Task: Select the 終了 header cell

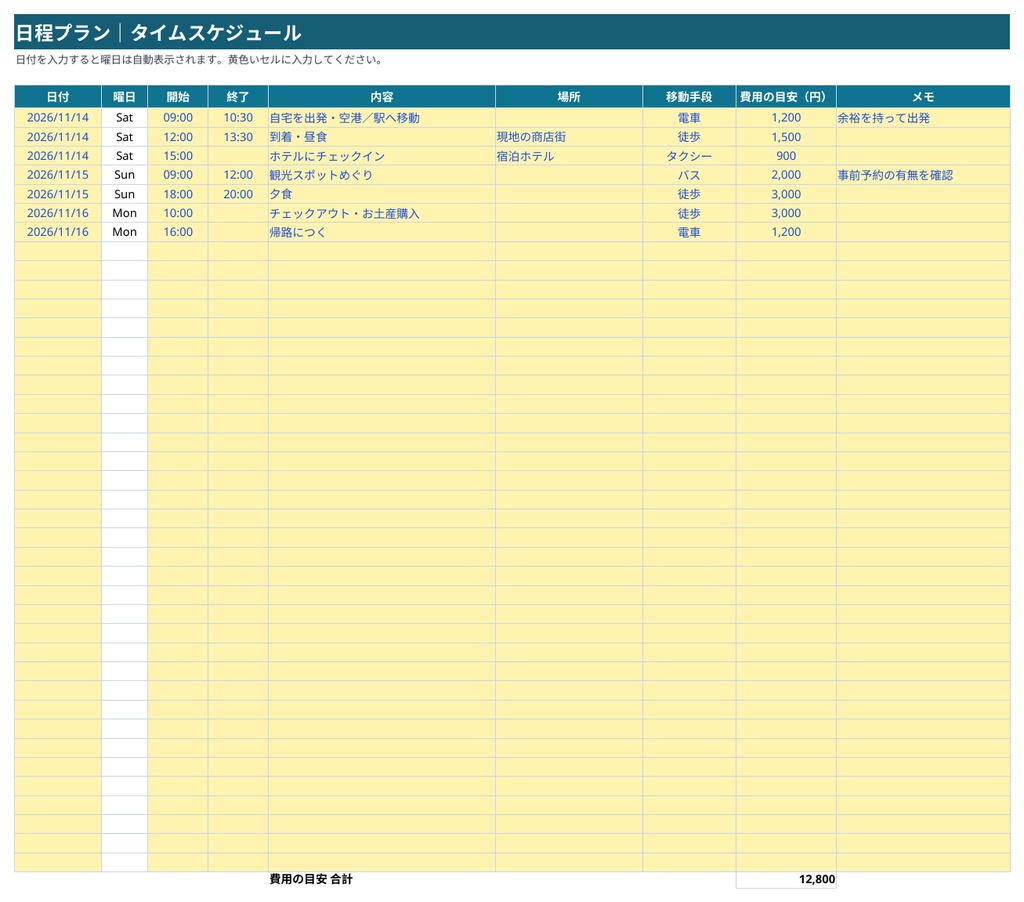Action: click(238, 97)
